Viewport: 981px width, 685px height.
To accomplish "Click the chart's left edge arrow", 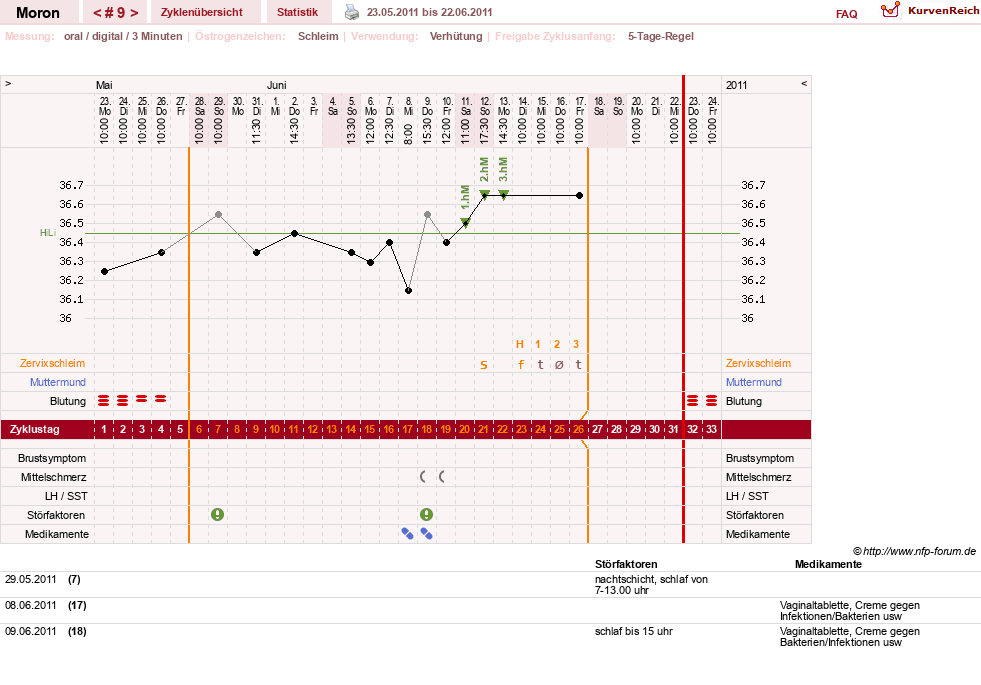I will (x=8, y=83).
